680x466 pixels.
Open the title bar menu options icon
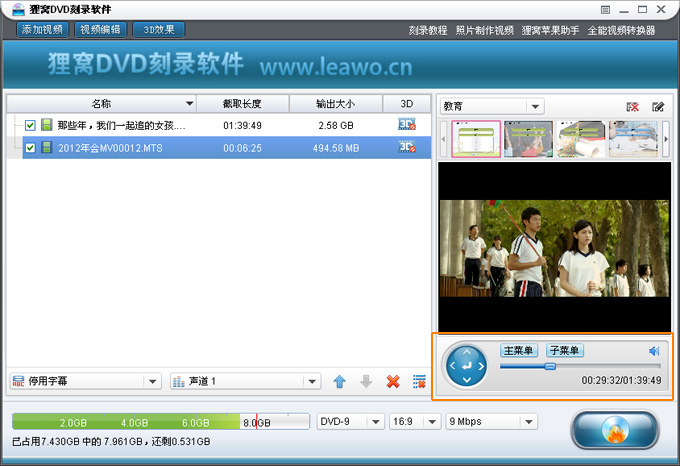[x=605, y=10]
